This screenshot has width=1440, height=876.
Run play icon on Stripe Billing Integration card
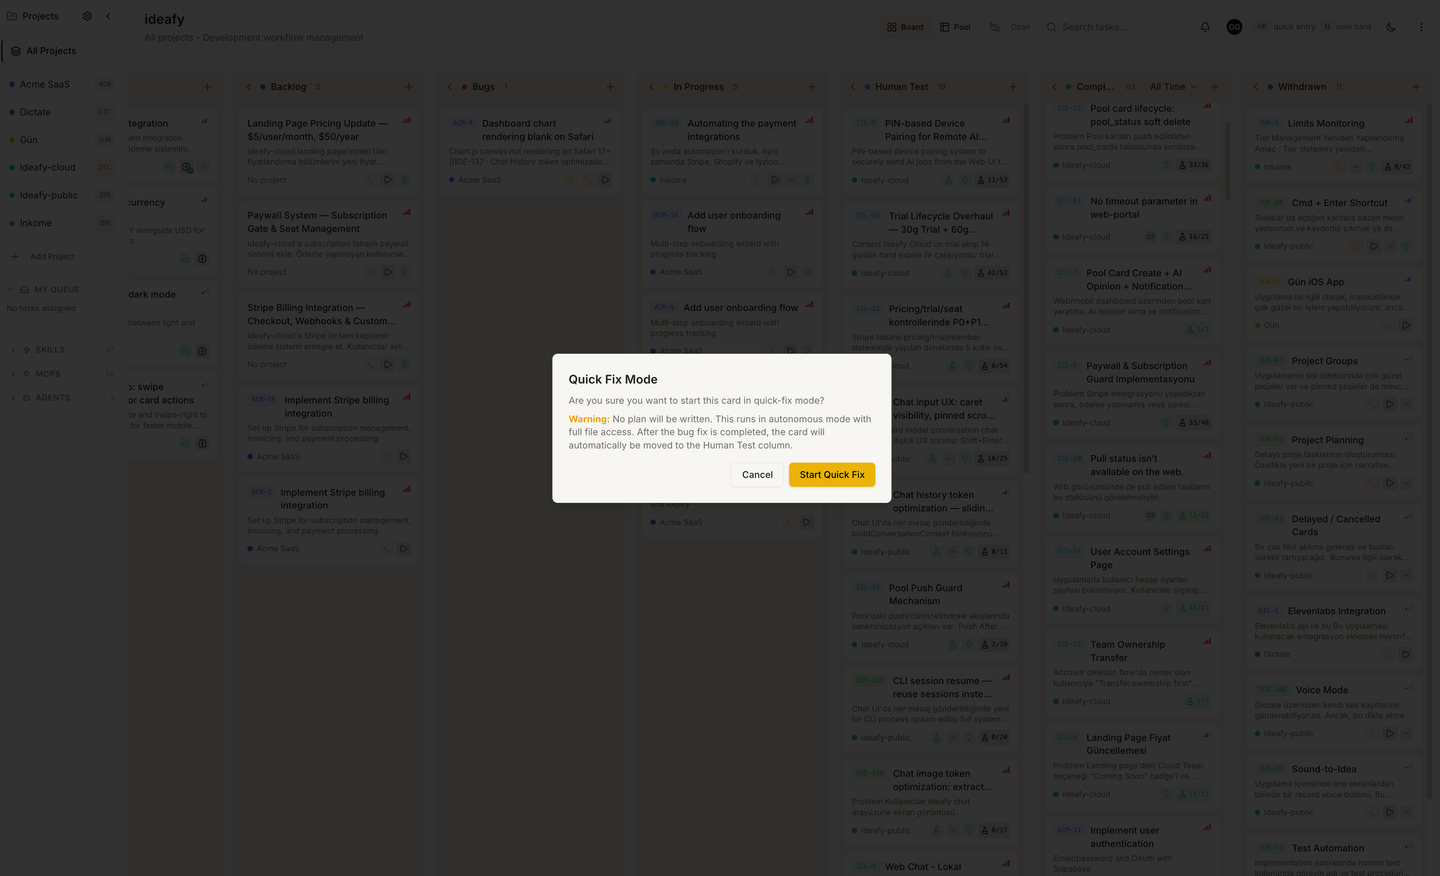click(x=388, y=364)
